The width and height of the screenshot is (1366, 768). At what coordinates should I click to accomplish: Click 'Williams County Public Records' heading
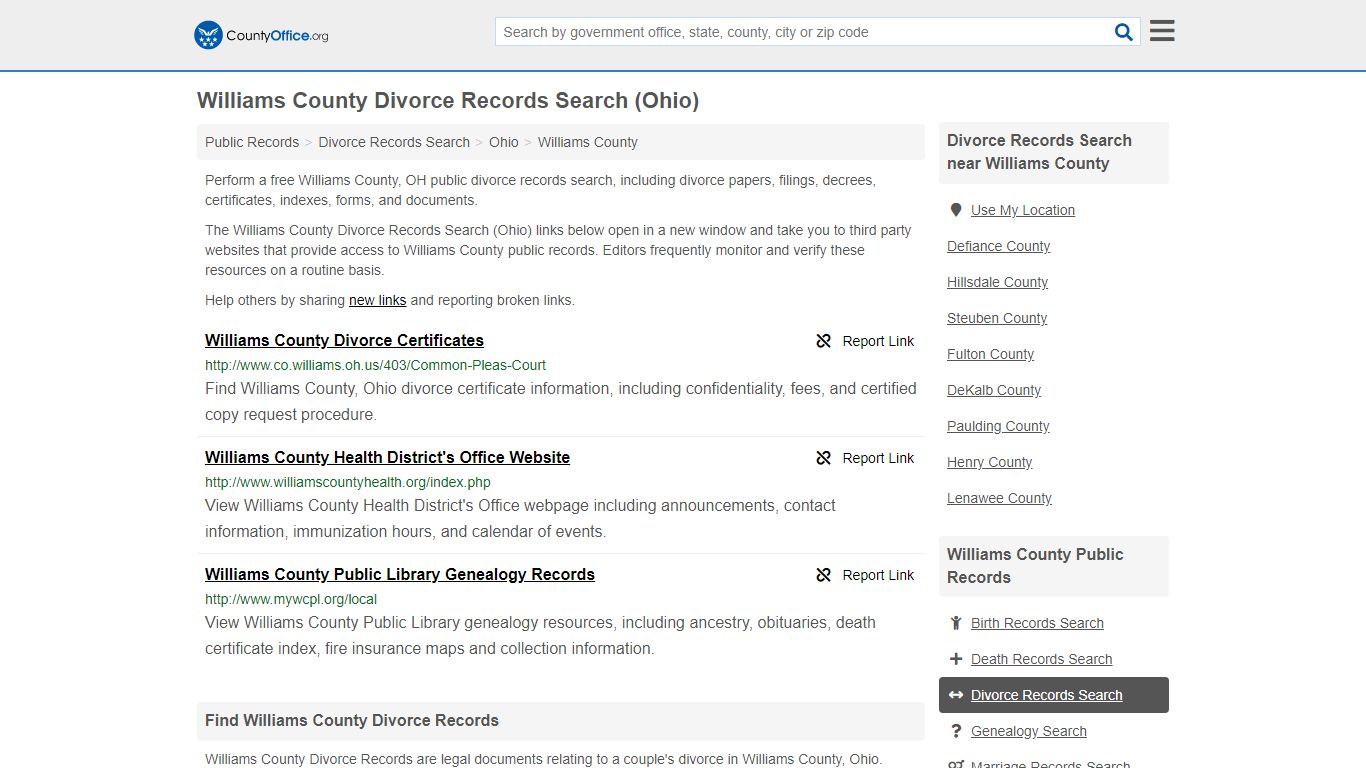1035,566
